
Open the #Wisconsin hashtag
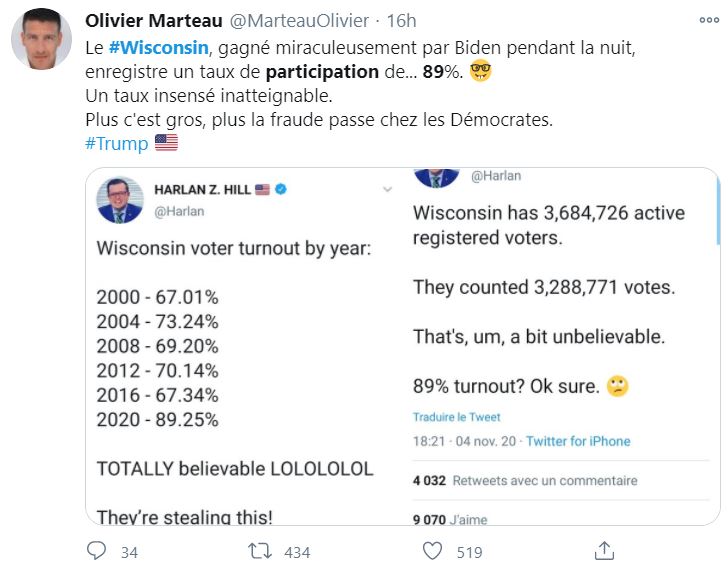click(158, 47)
